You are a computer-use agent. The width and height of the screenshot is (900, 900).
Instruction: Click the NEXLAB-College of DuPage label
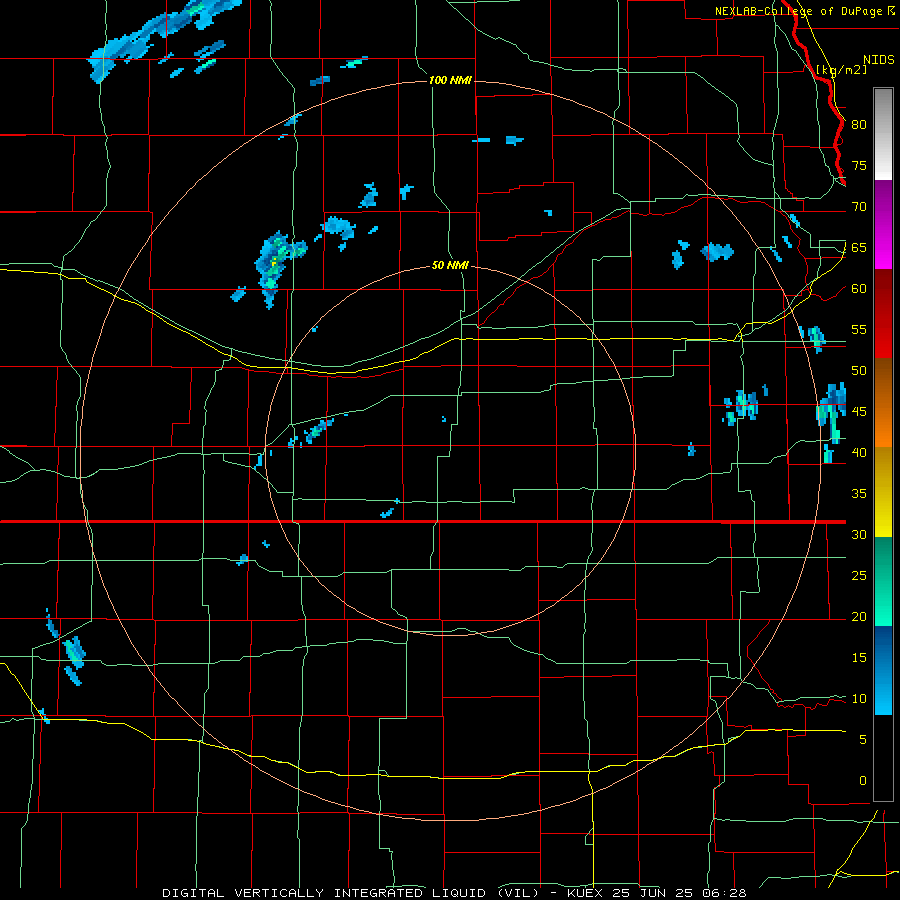pos(799,11)
